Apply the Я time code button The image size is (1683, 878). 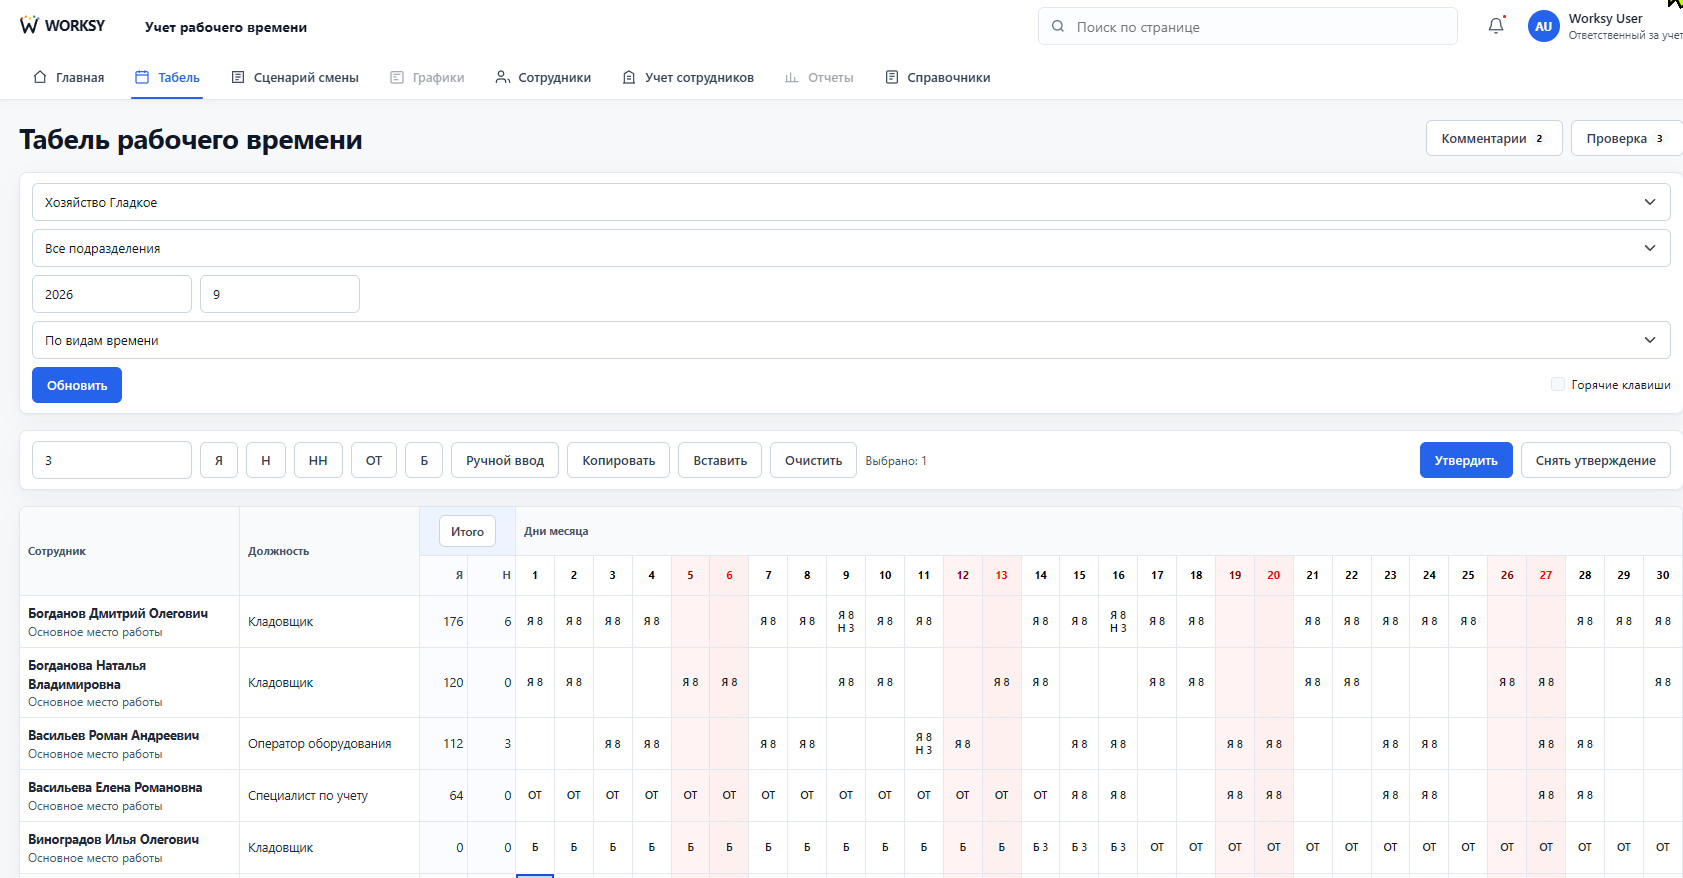pyautogui.click(x=219, y=460)
